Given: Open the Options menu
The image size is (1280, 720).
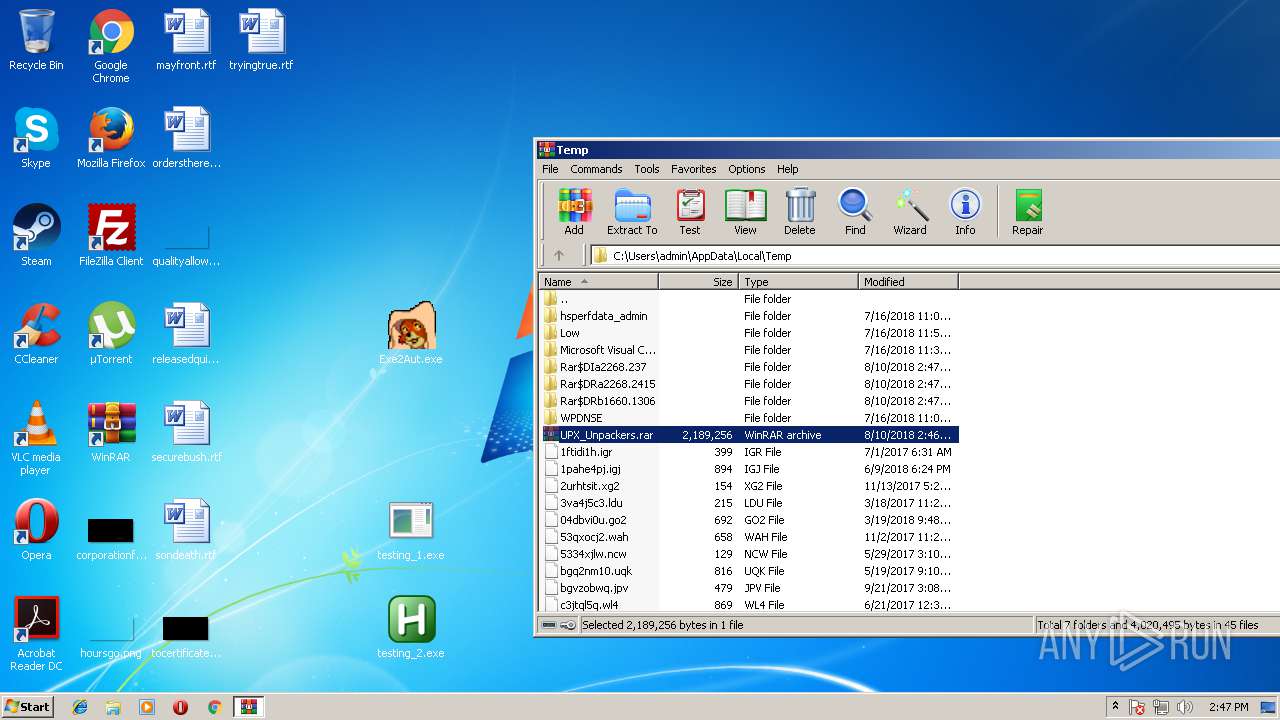Looking at the screenshot, I should [746, 169].
